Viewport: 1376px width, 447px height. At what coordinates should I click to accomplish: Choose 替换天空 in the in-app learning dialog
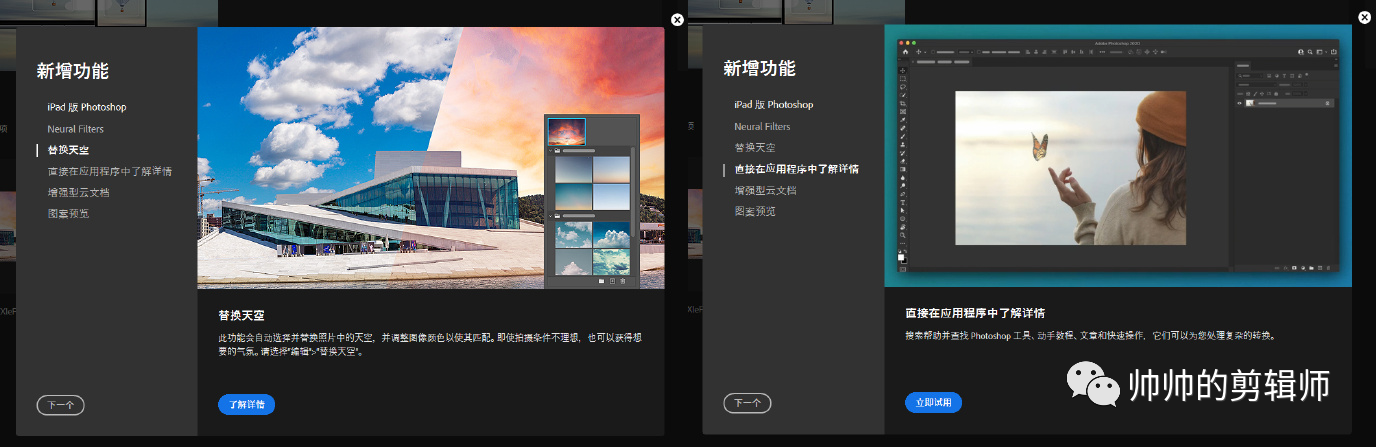pos(755,148)
